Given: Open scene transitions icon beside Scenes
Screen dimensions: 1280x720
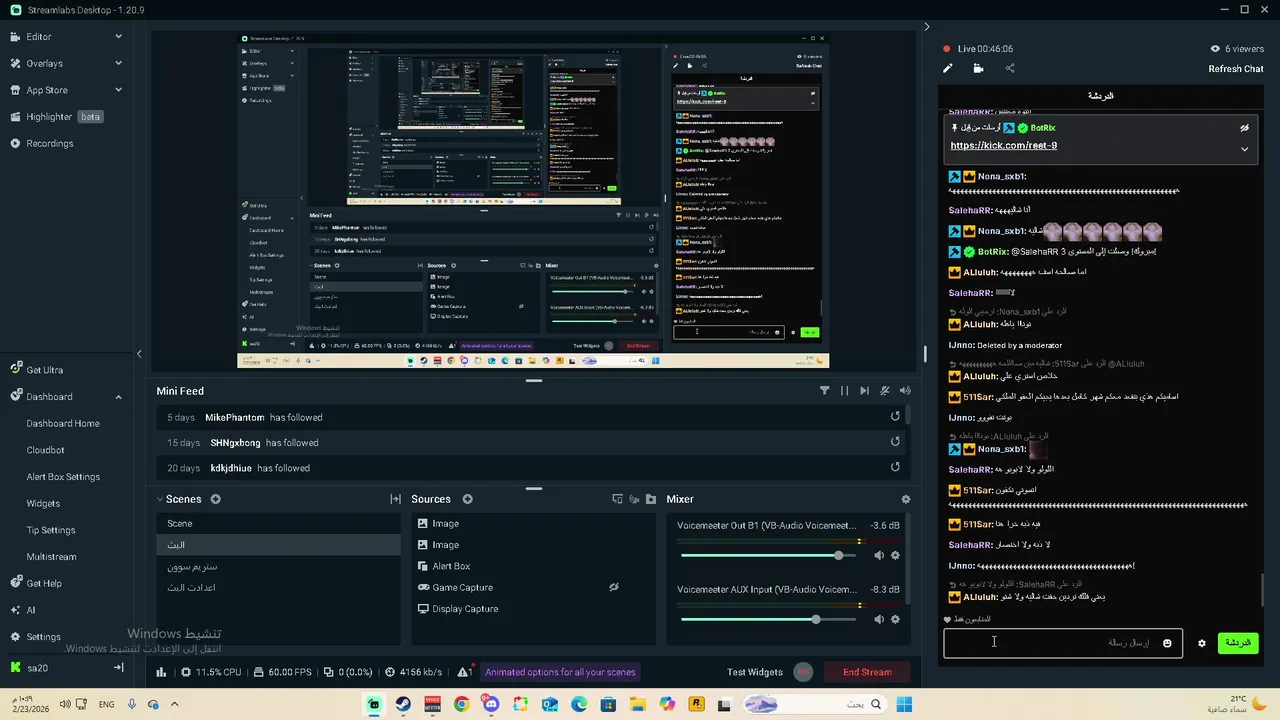Looking at the screenshot, I should tap(395, 499).
